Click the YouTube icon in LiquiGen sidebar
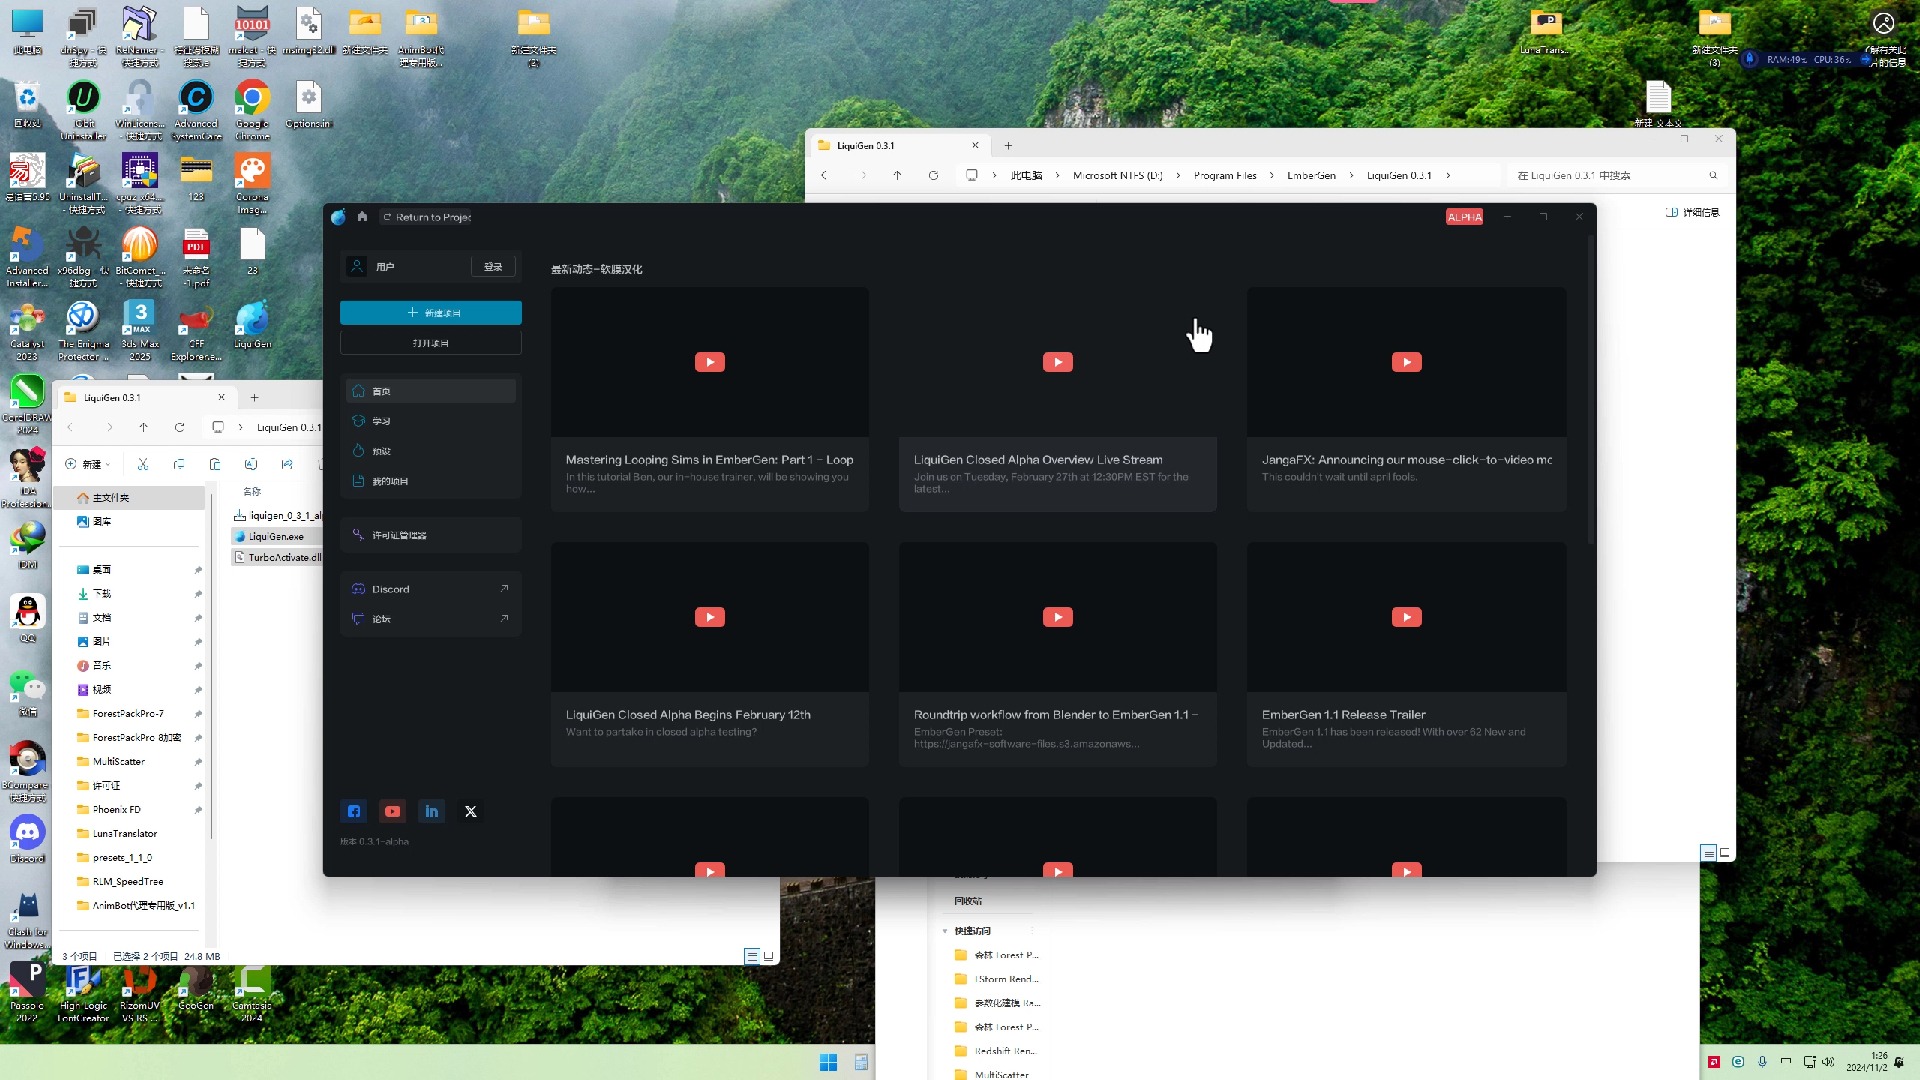The image size is (1920, 1080). click(393, 811)
